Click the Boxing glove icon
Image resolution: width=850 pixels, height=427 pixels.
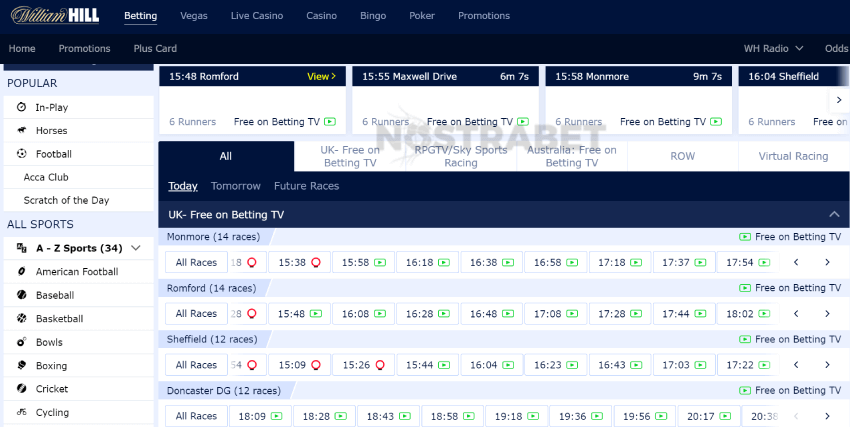[22, 365]
